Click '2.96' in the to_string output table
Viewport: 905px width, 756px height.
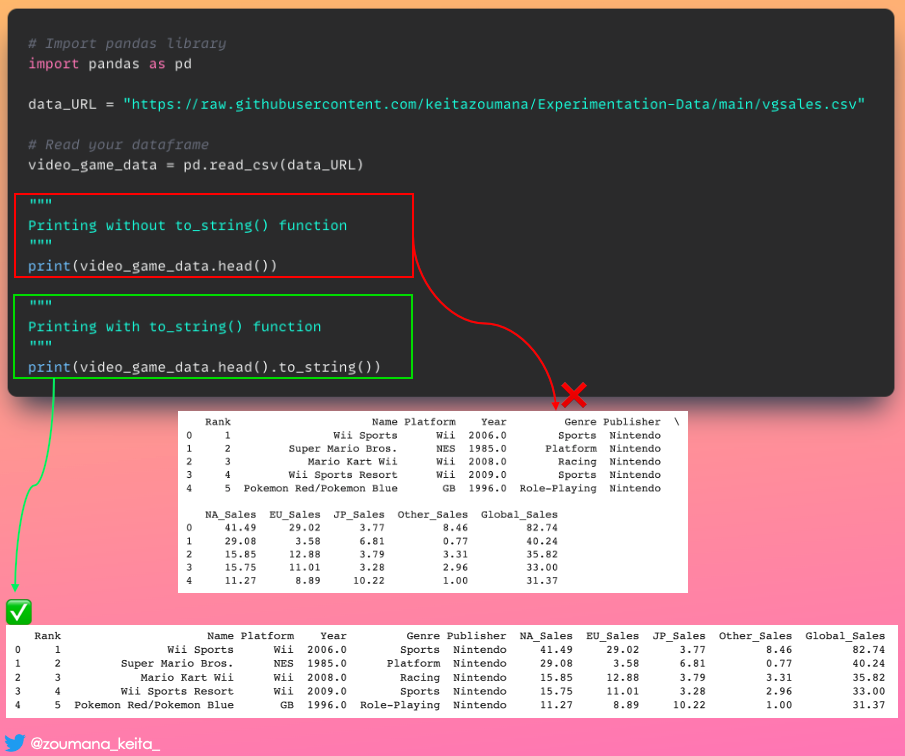click(x=779, y=691)
